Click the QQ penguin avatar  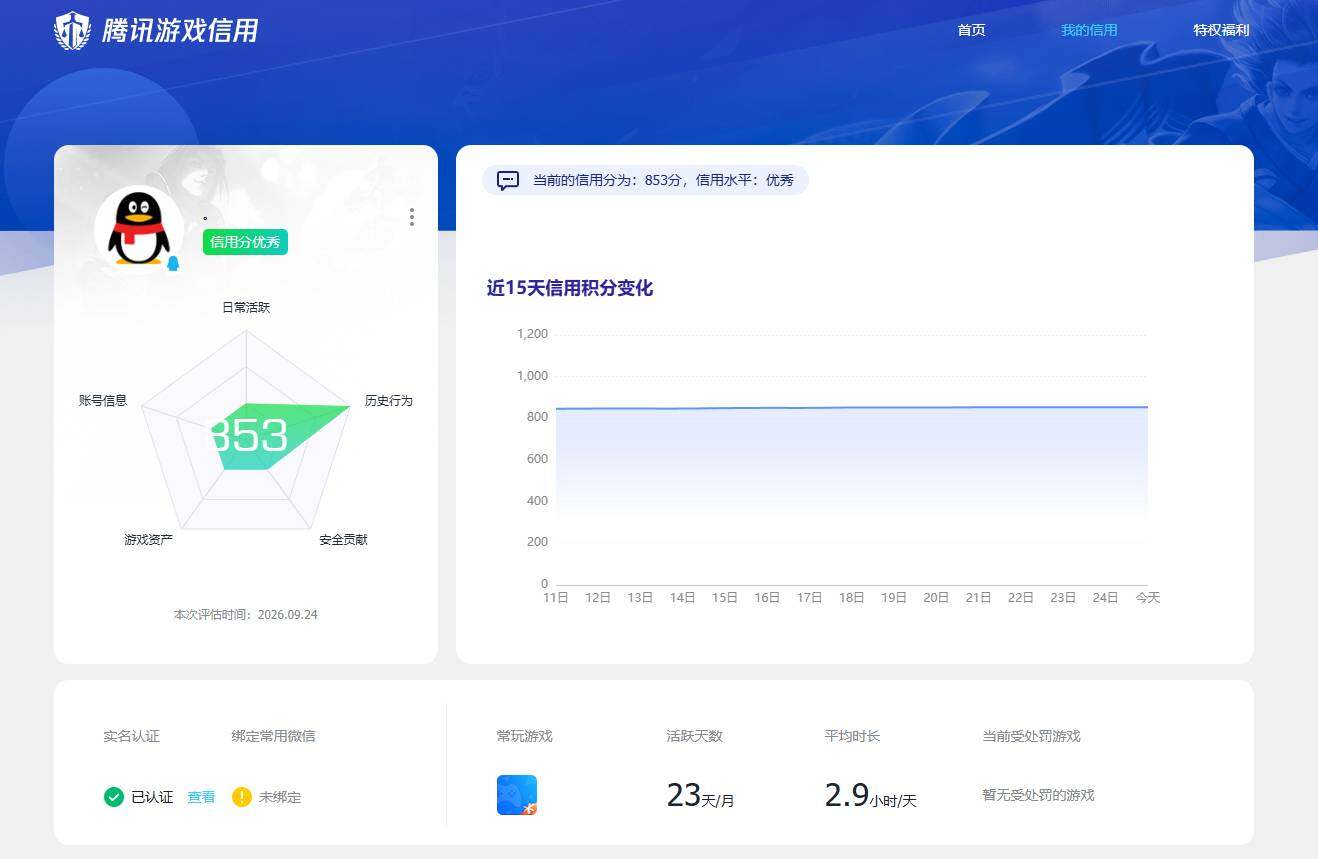point(139,230)
